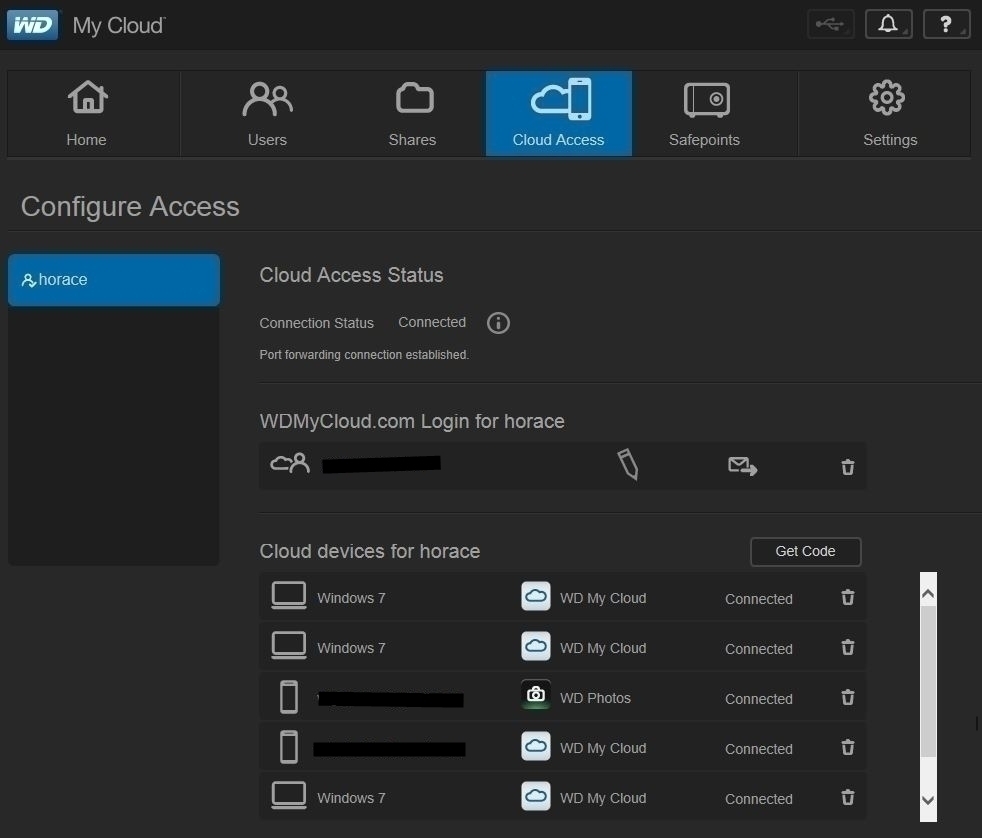
Task: Open the help question mark menu
Action: [x=946, y=24]
